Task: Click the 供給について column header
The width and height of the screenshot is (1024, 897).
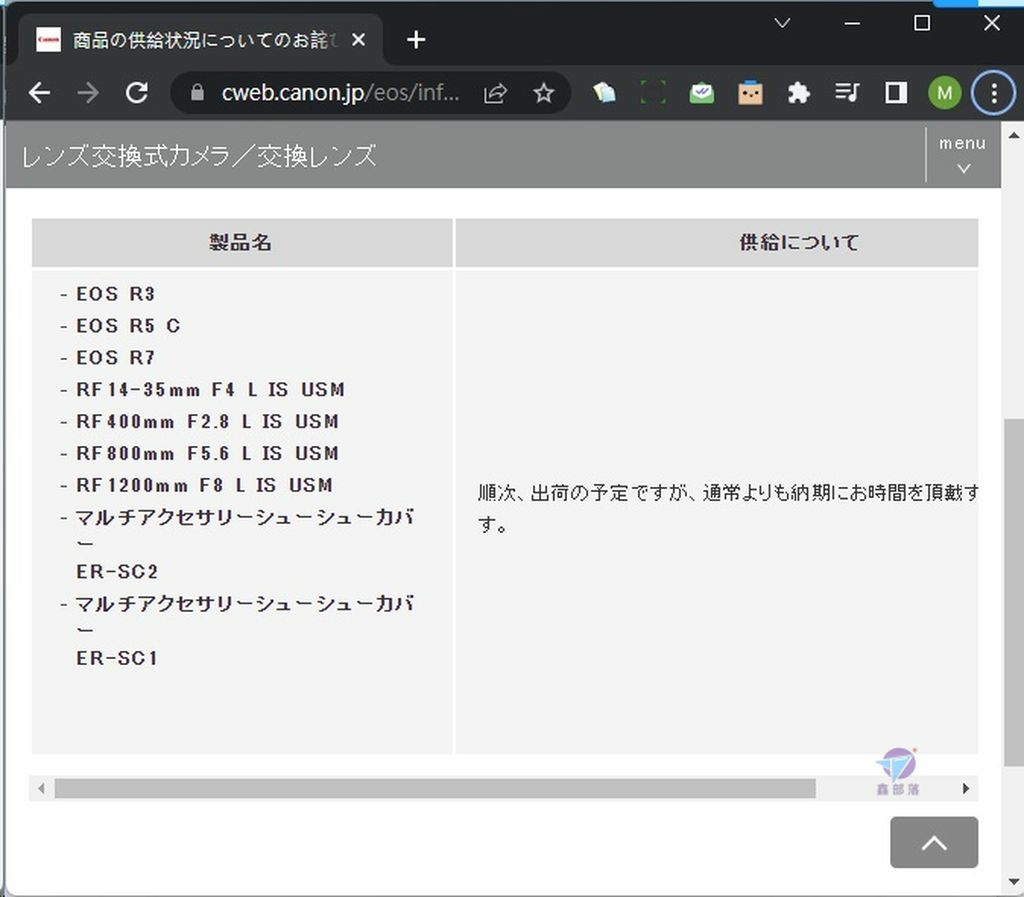Action: pyautogui.click(x=716, y=243)
